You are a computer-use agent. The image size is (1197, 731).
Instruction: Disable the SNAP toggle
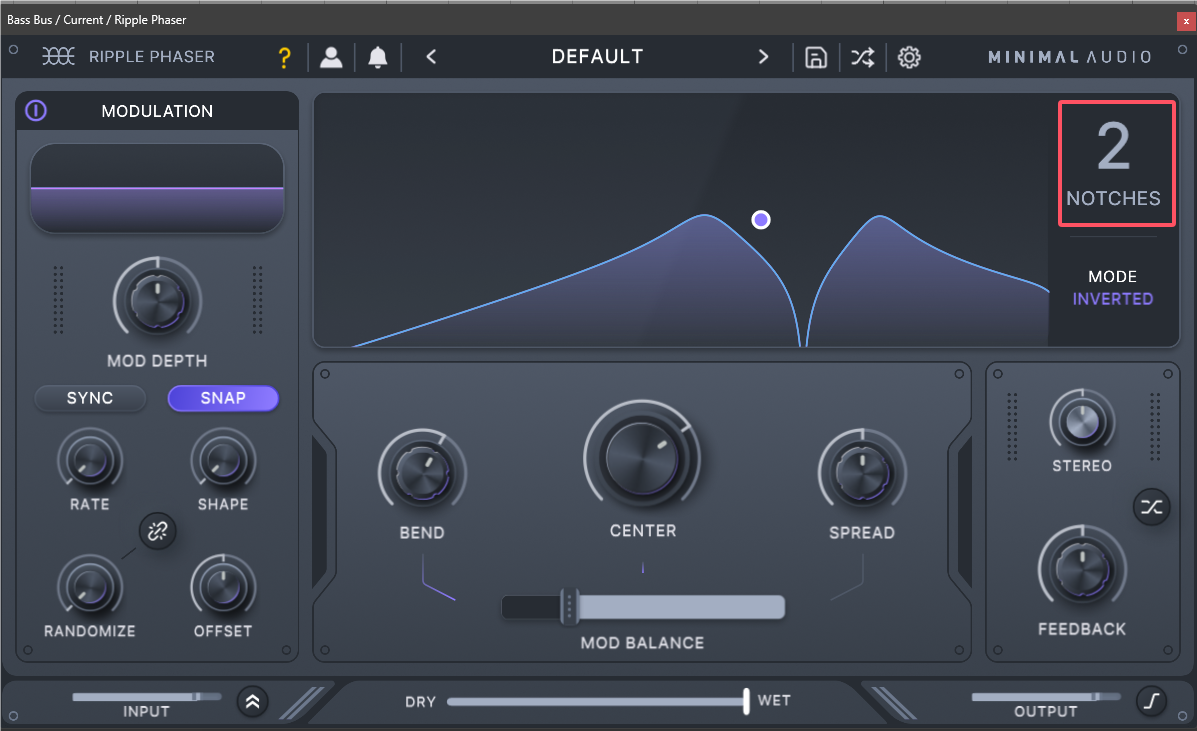click(223, 398)
